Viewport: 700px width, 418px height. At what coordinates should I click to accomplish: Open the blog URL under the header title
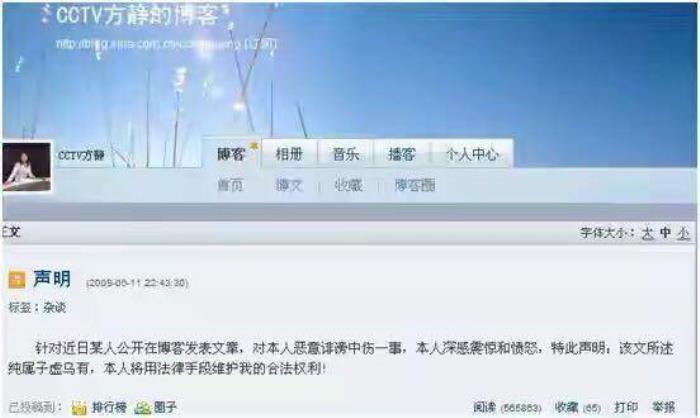coord(166,44)
